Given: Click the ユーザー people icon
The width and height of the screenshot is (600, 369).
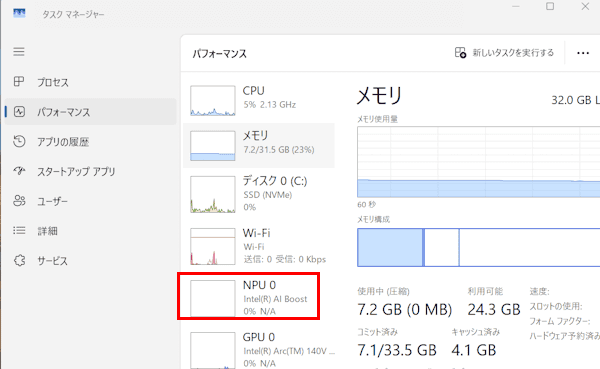Looking at the screenshot, I should click(x=19, y=201).
